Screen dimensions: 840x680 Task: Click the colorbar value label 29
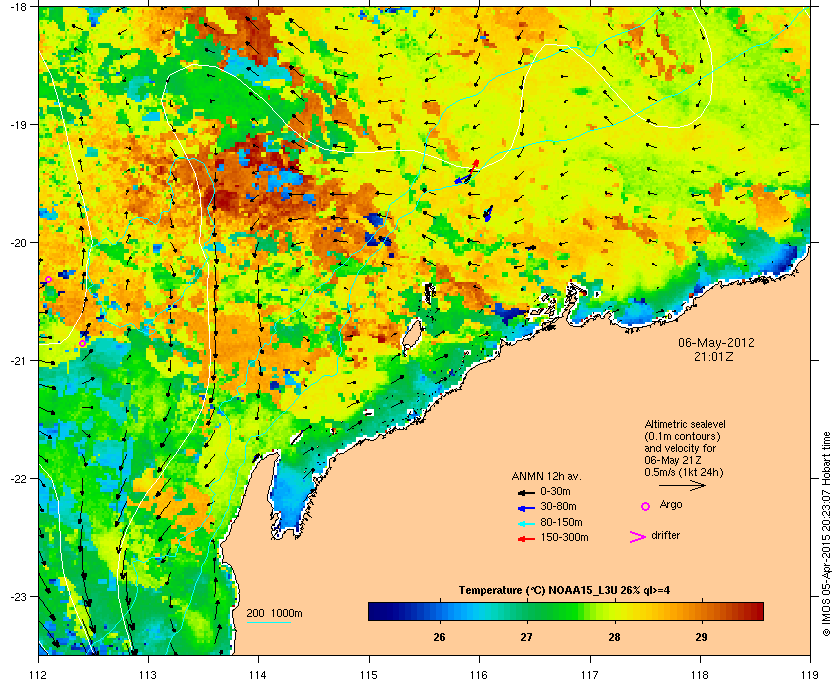point(701,637)
